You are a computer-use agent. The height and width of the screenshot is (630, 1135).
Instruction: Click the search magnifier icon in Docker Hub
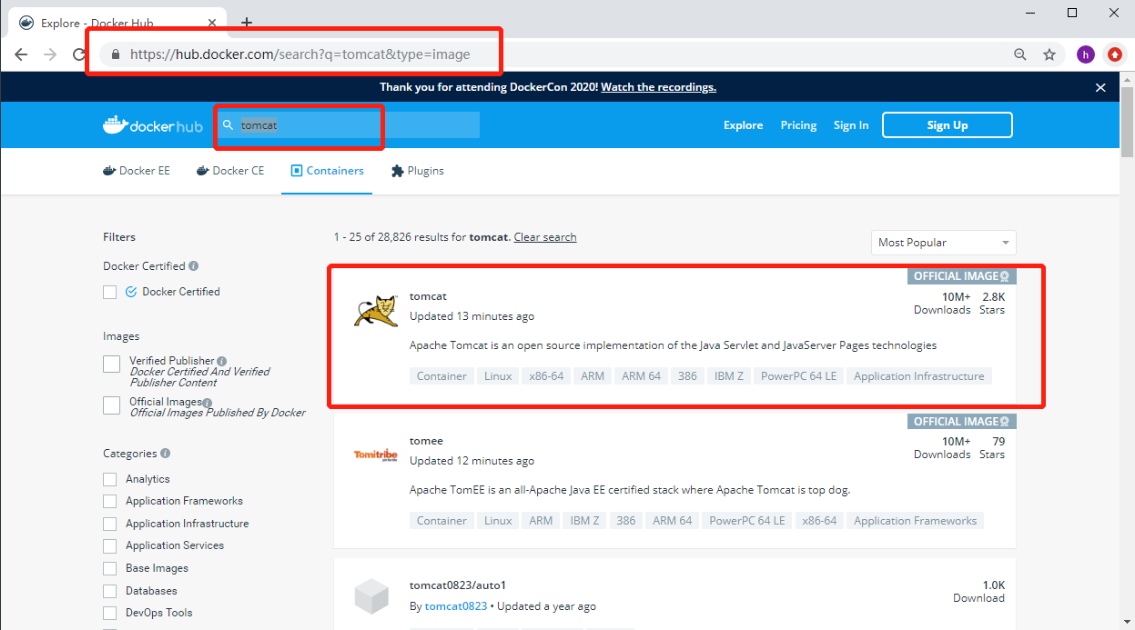(x=228, y=125)
